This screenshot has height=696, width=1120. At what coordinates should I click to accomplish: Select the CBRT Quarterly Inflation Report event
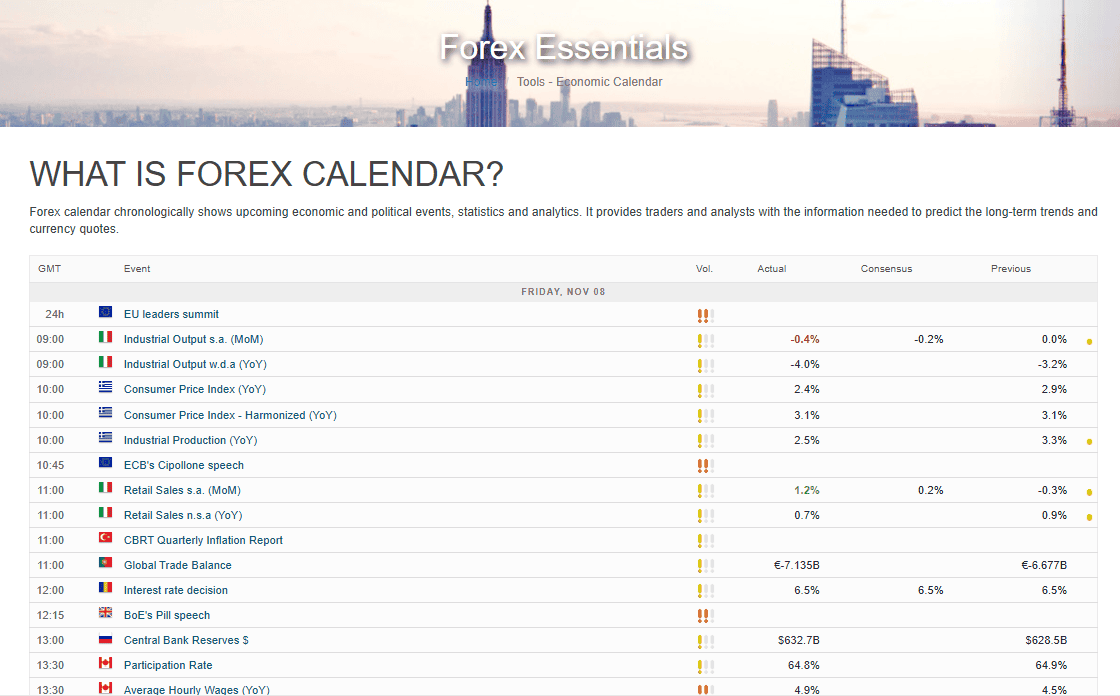203,540
